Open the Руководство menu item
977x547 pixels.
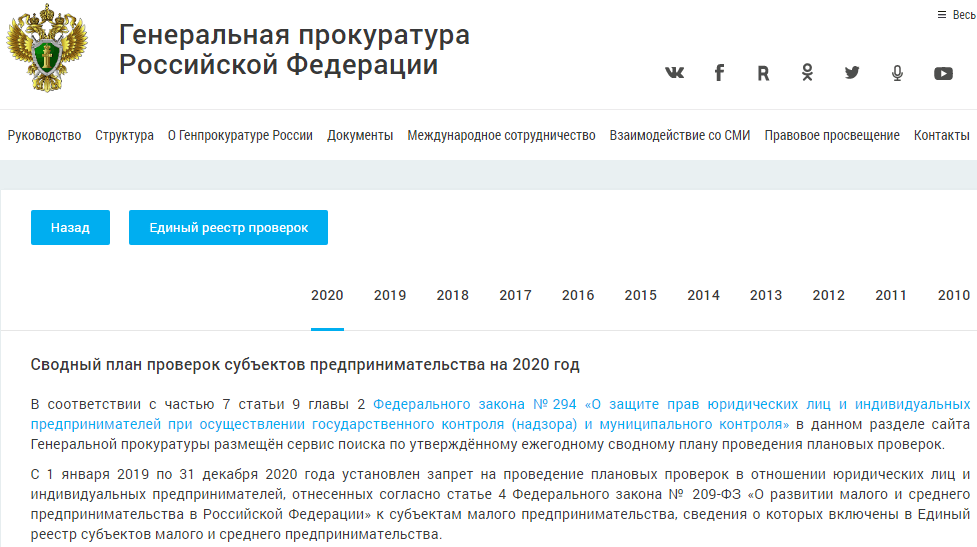coord(44,135)
